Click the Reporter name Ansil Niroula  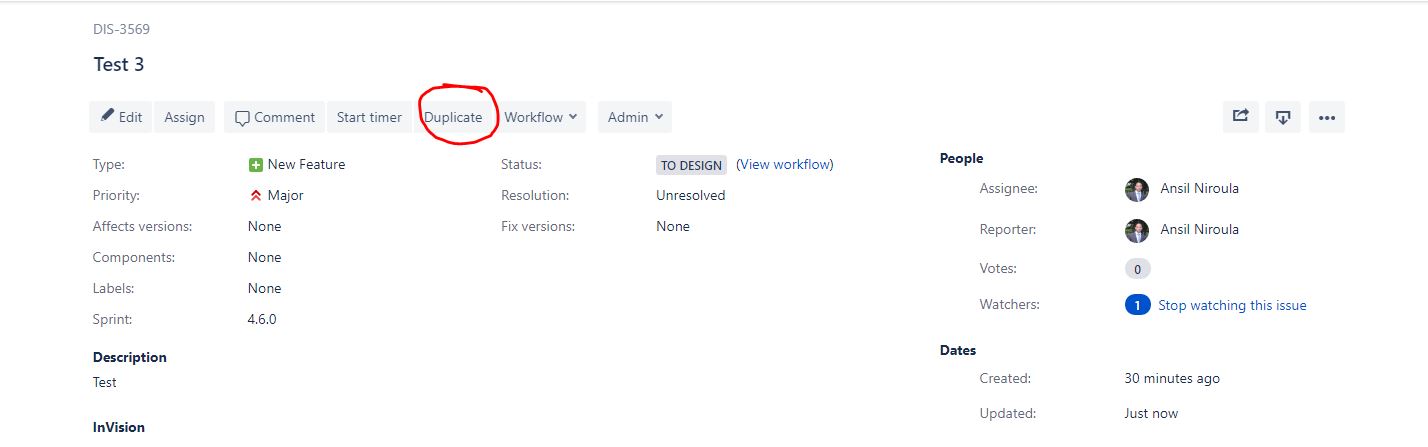(1199, 229)
